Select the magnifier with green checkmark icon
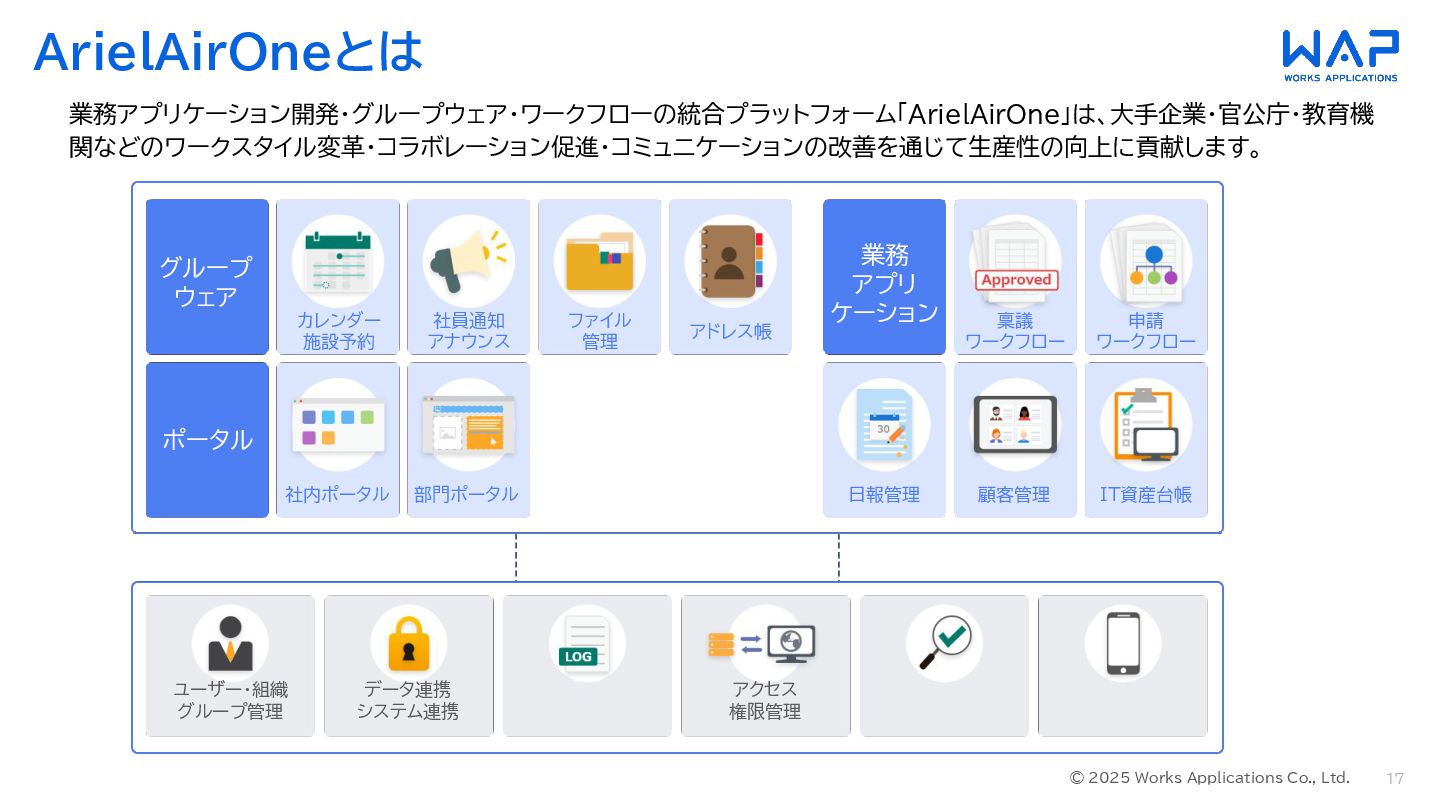1440x810 pixels. (x=945, y=642)
